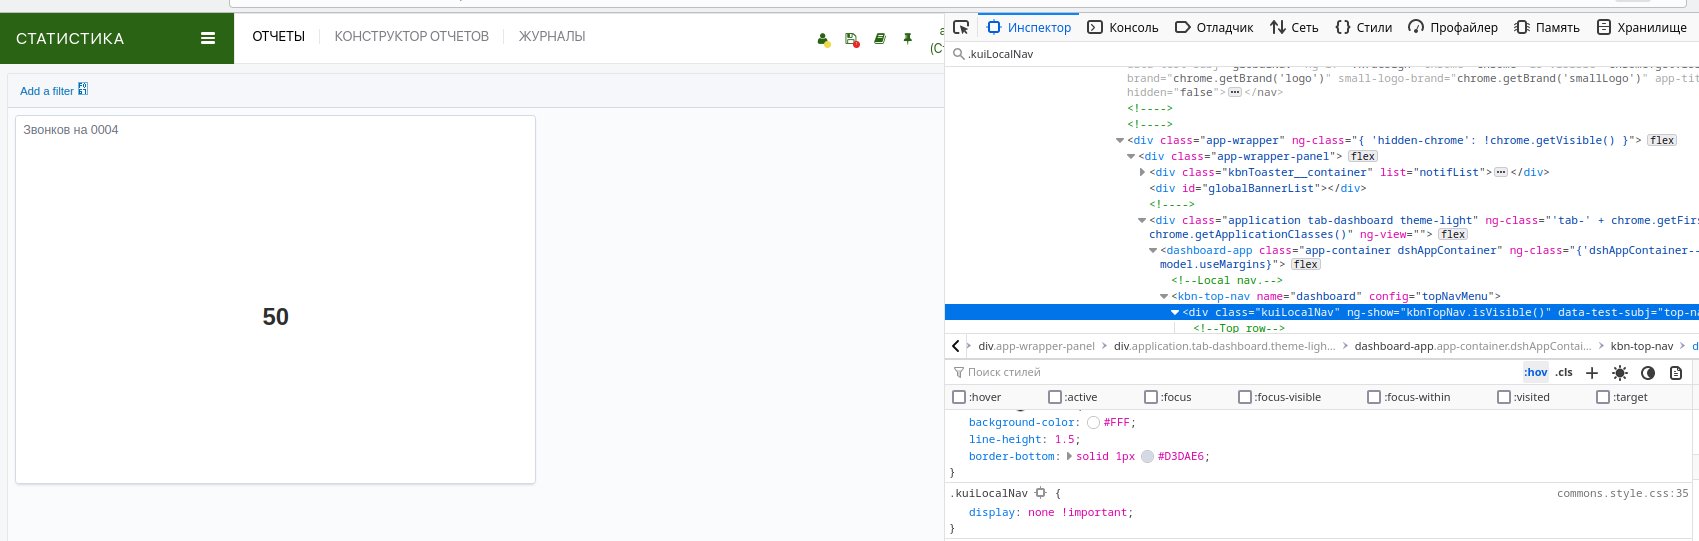This screenshot has height=541, width=1699.
Task: Open the #D3DAE6 border color swatch
Action: [1147, 456]
